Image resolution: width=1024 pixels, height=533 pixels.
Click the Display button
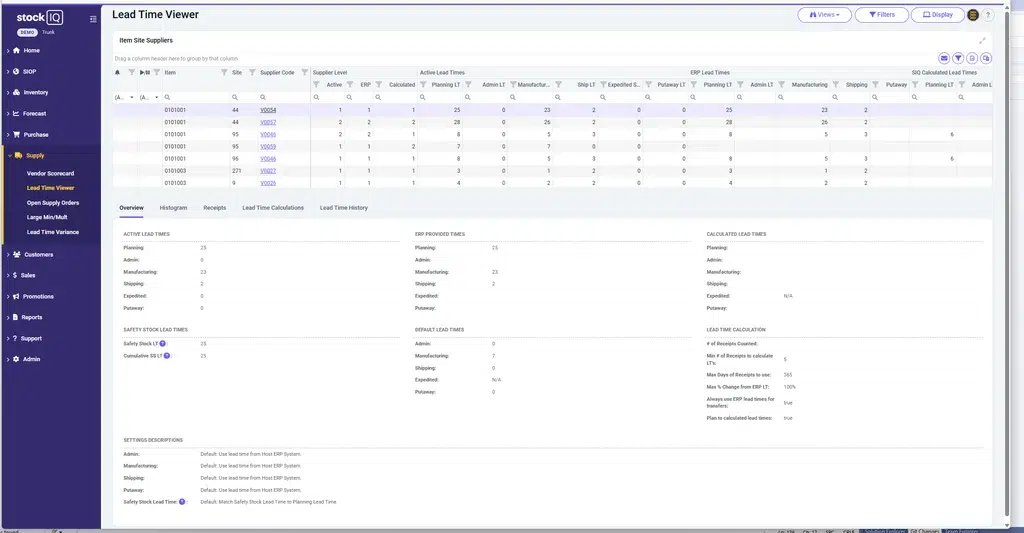tap(937, 15)
